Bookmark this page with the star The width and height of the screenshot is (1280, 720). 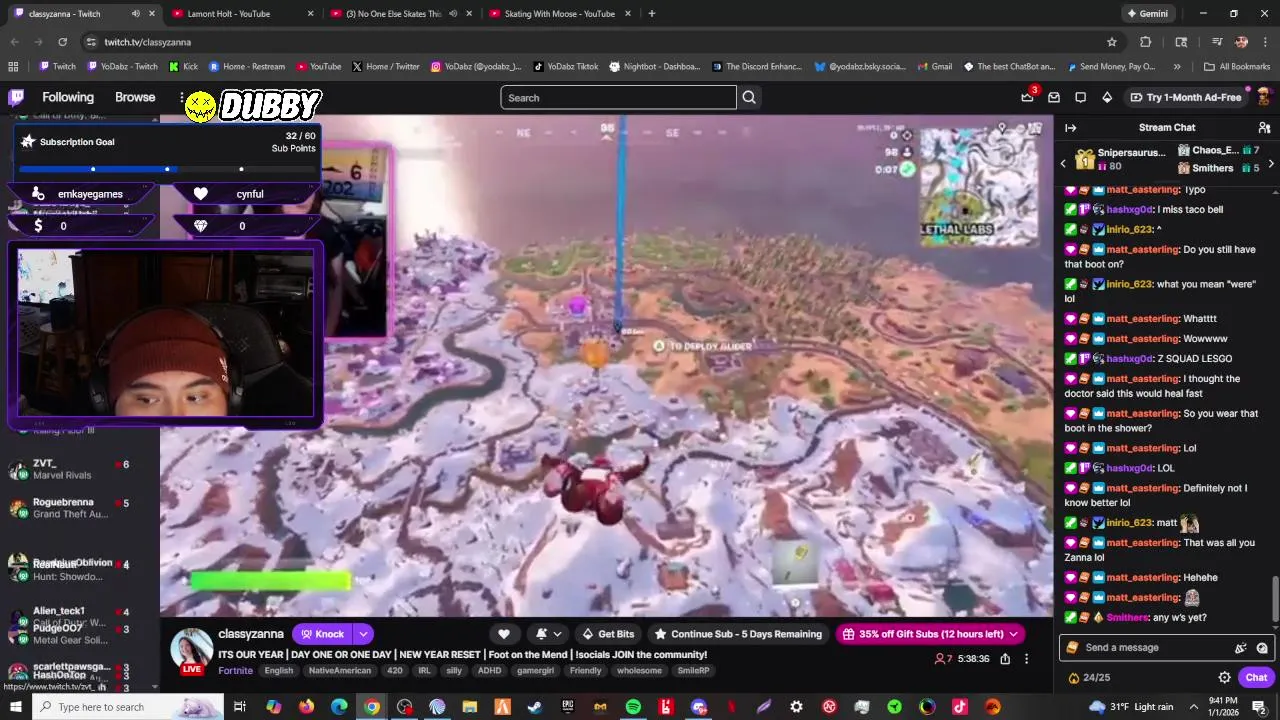pos(1111,42)
